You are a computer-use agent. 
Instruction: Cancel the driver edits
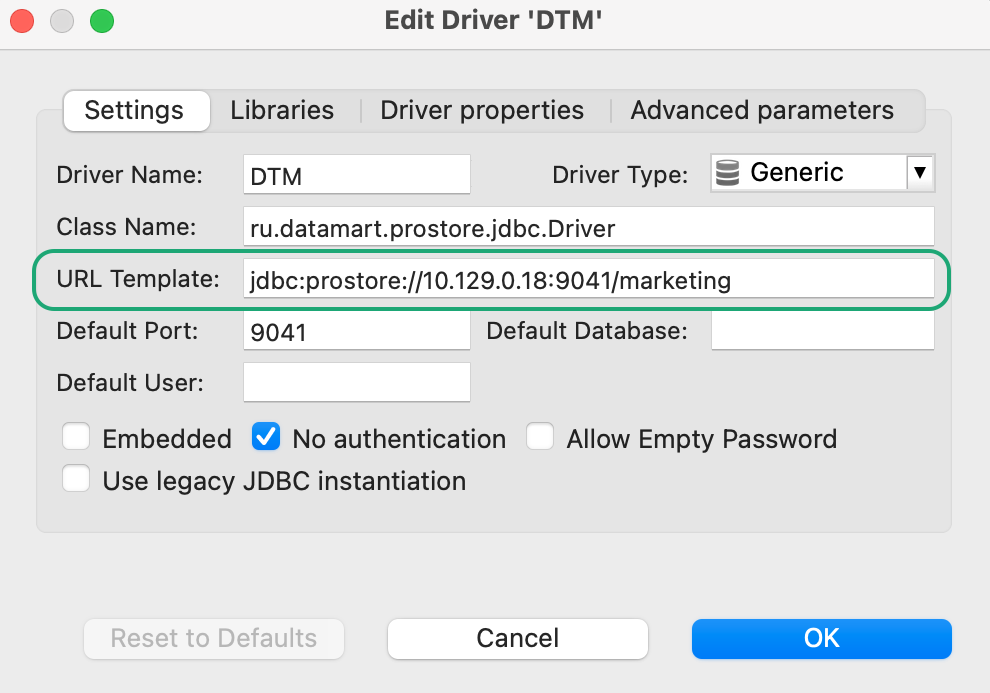[518, 638]
